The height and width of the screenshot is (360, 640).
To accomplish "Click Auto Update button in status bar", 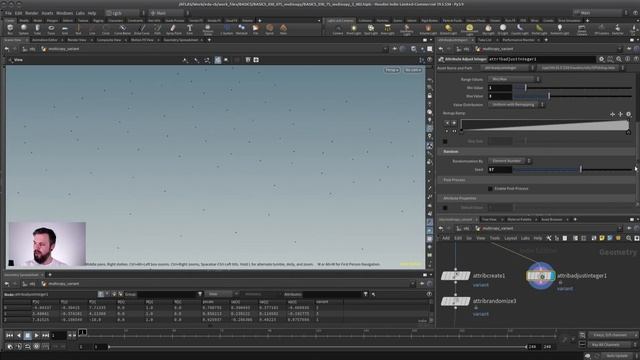I will point(616,356).
